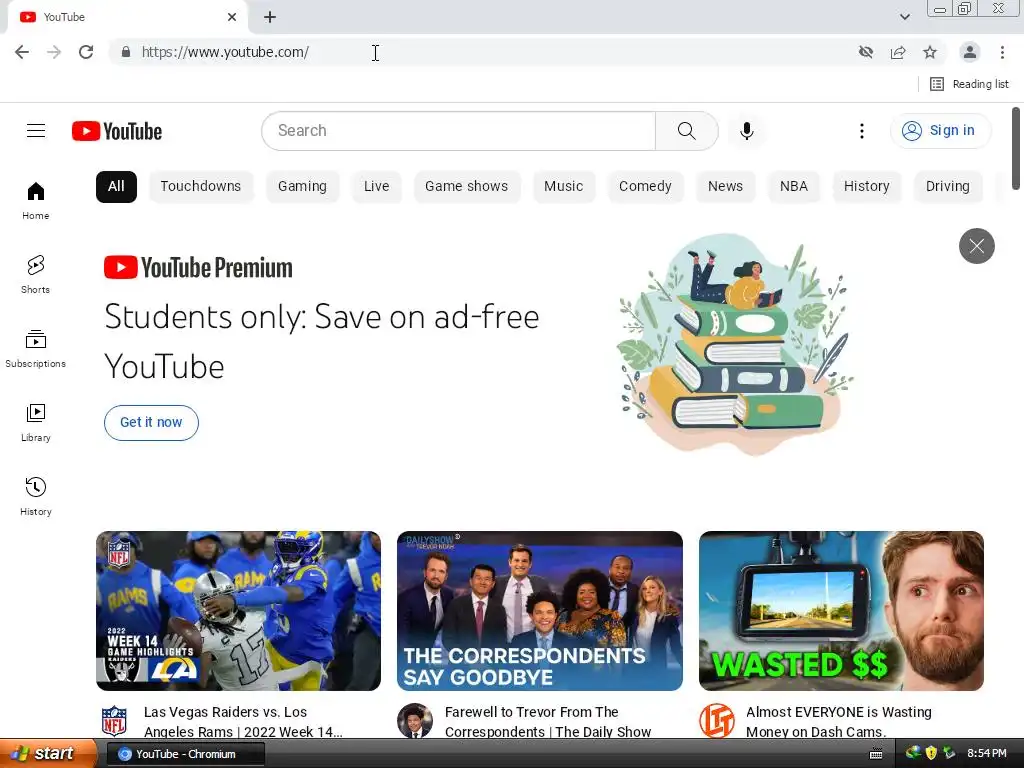The image size is (1024, 768).
Task: Select the Touchdowns filter chip
Action: (200, 187)
